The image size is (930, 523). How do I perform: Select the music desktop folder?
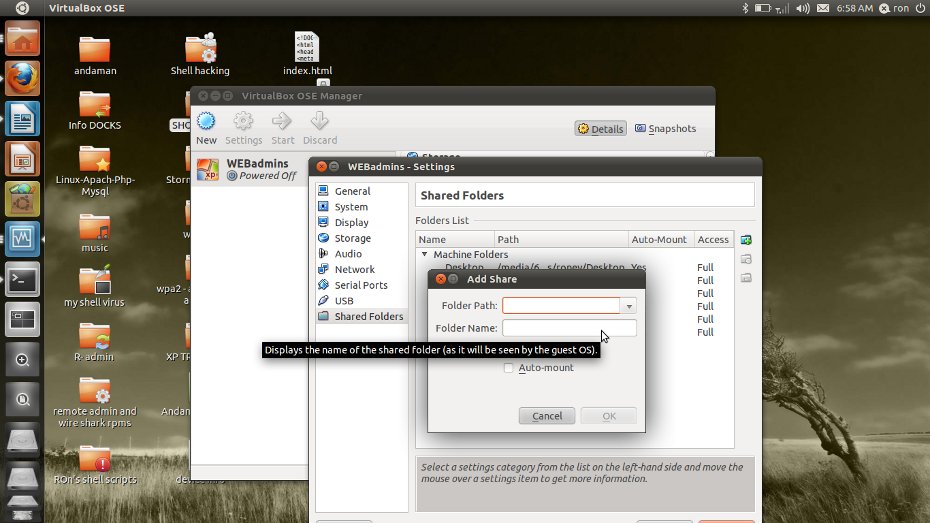95,233
